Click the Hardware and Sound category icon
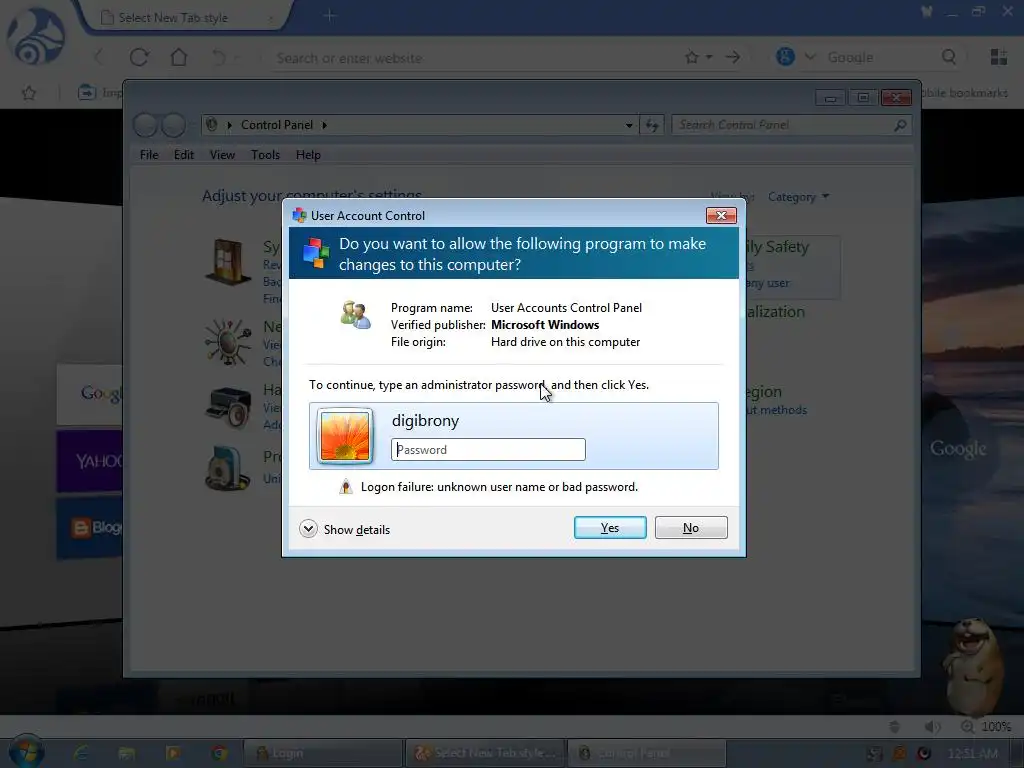Image resolution: width=1024 pixels, height=768 pixels. pos(228,408)
